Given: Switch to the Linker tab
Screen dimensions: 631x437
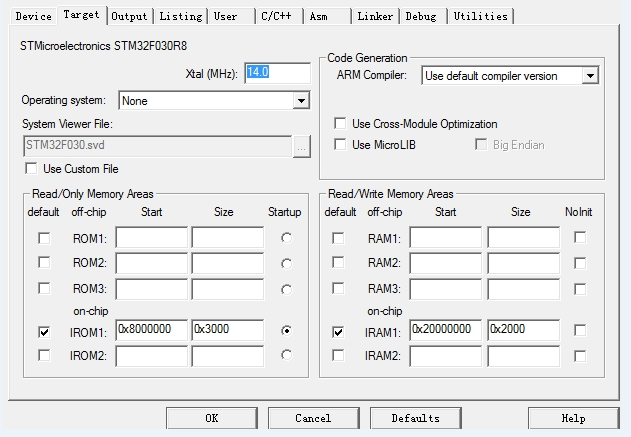Looking at the screenshot, I should pyautogui.click(x=375, y=16).
